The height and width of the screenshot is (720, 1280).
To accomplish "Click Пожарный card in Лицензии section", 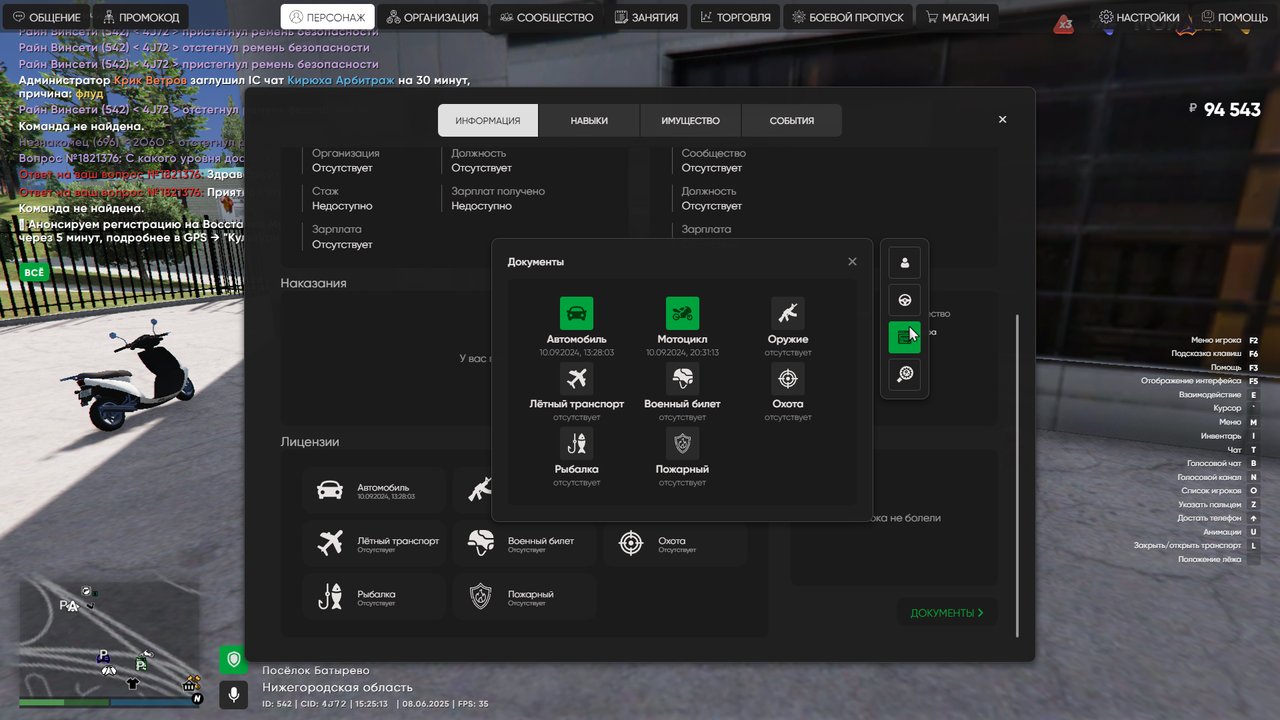I will pyautogui.click(x=524, y=597).
